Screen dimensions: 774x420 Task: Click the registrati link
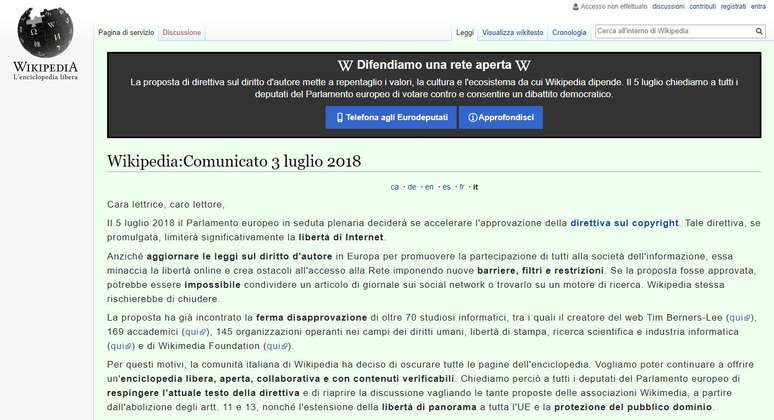pos(733,6)
